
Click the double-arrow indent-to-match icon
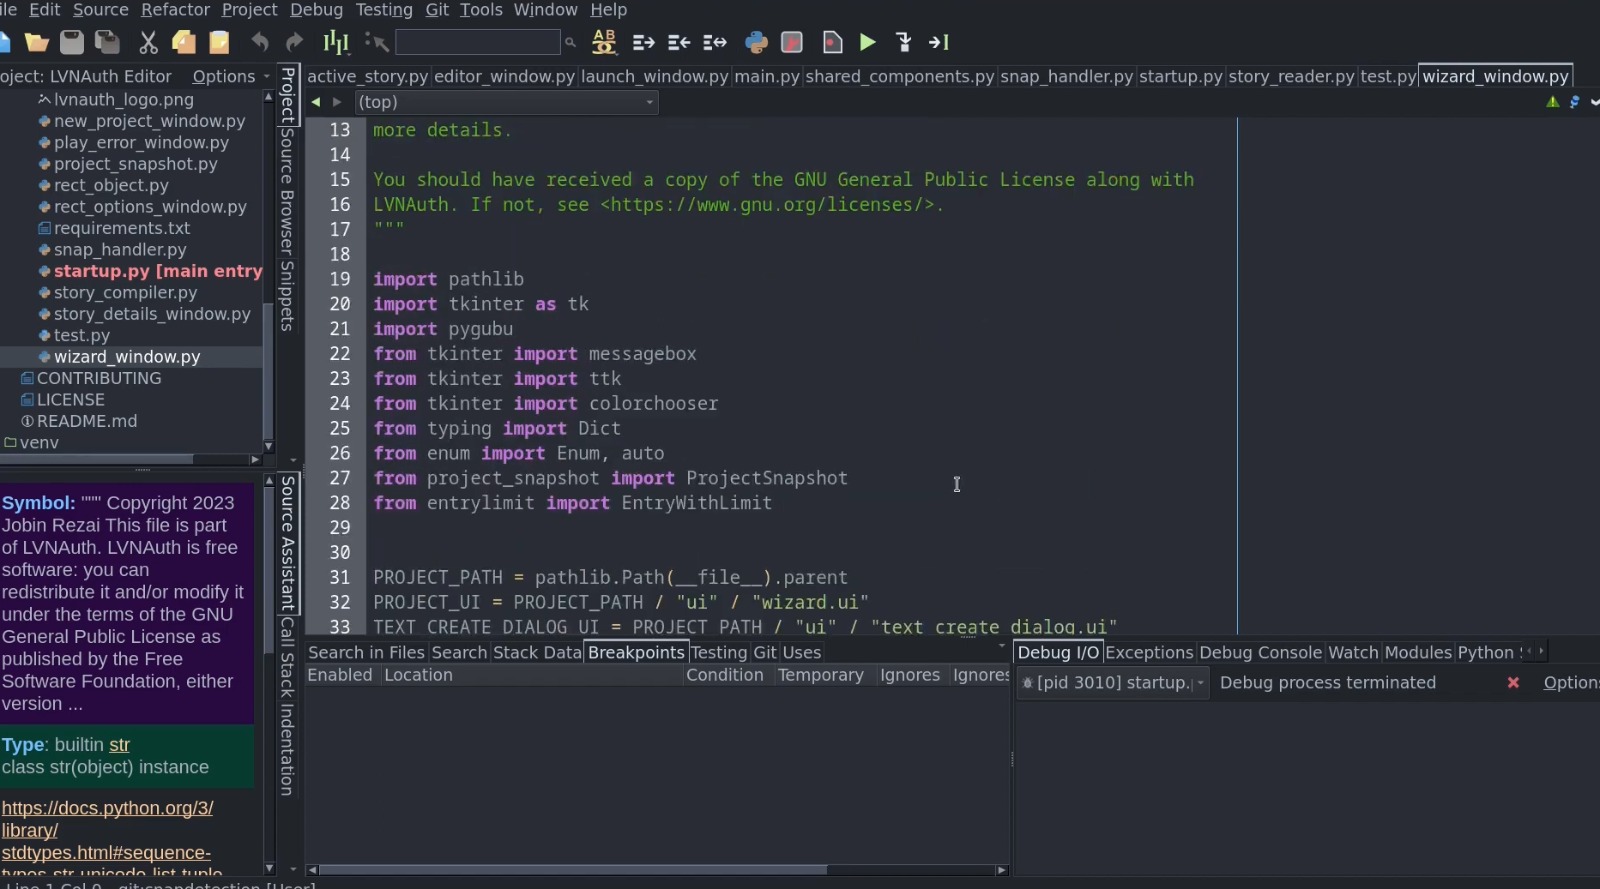tap(714, 42)
